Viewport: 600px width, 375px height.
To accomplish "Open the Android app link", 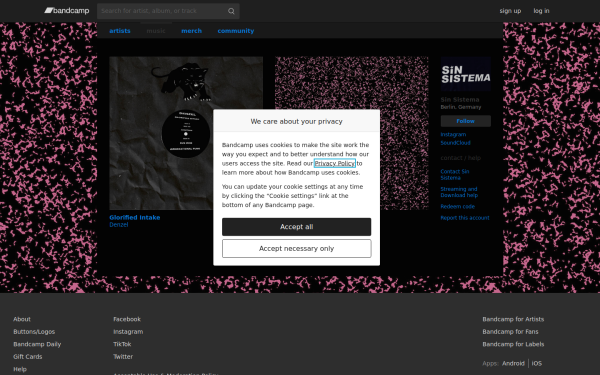I will (x=513, y=364).
